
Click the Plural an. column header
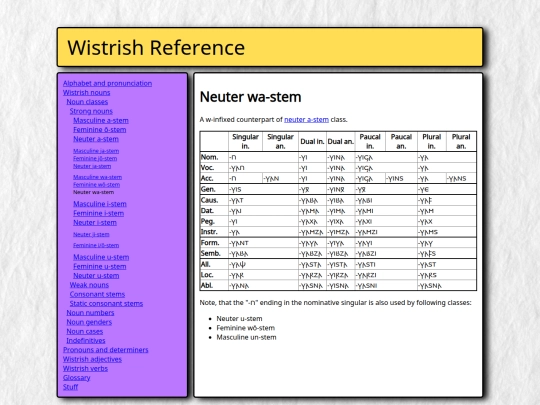[x=461, y=141]
